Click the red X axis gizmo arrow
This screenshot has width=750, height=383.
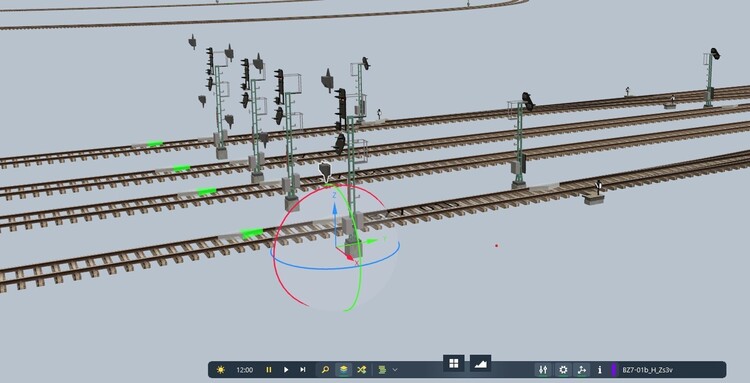[x=349, y=257]
